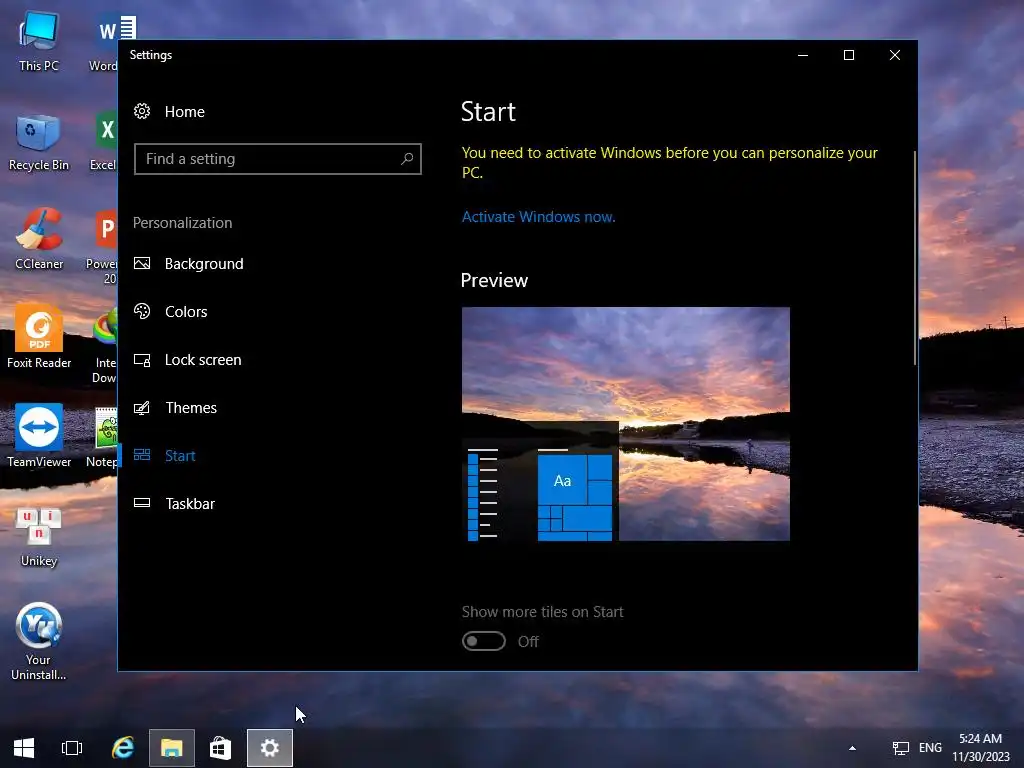Image resolution: width=1024 pixels, height=768 pixels.
Task: Click the Start preview thumbnail image
Action: point(626,424)
